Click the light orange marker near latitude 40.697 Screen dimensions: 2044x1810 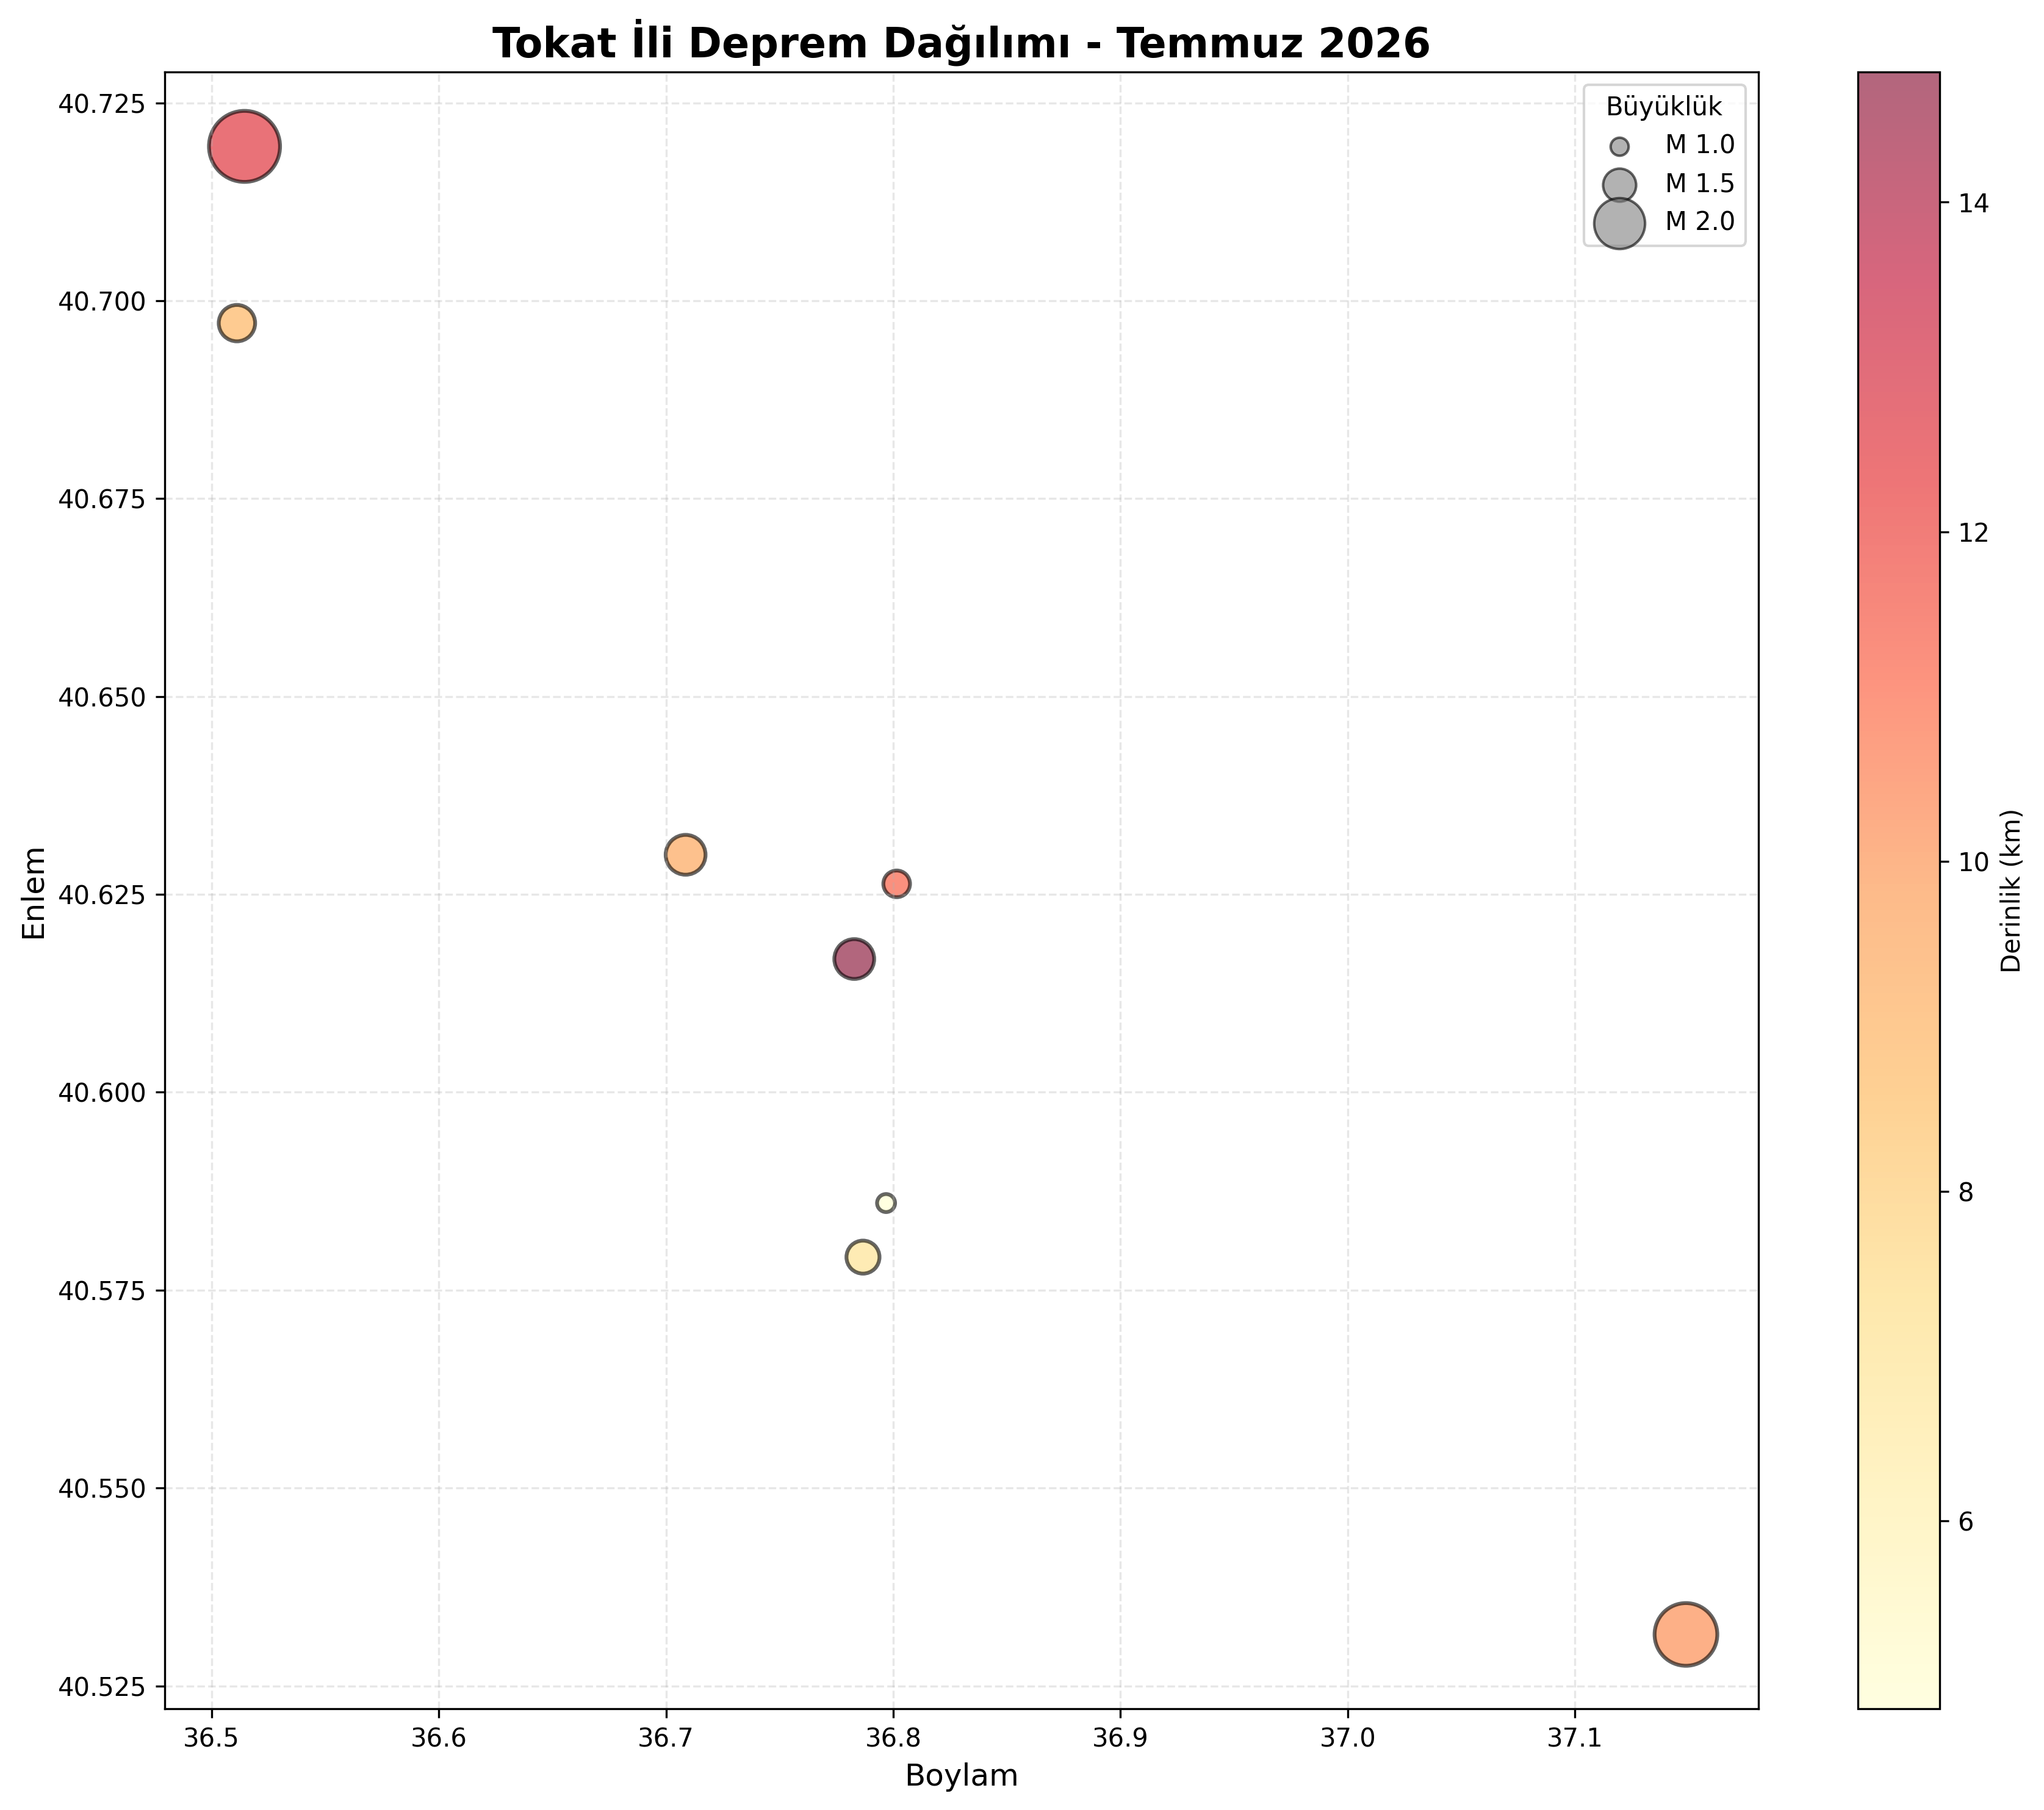coord(236,323)
